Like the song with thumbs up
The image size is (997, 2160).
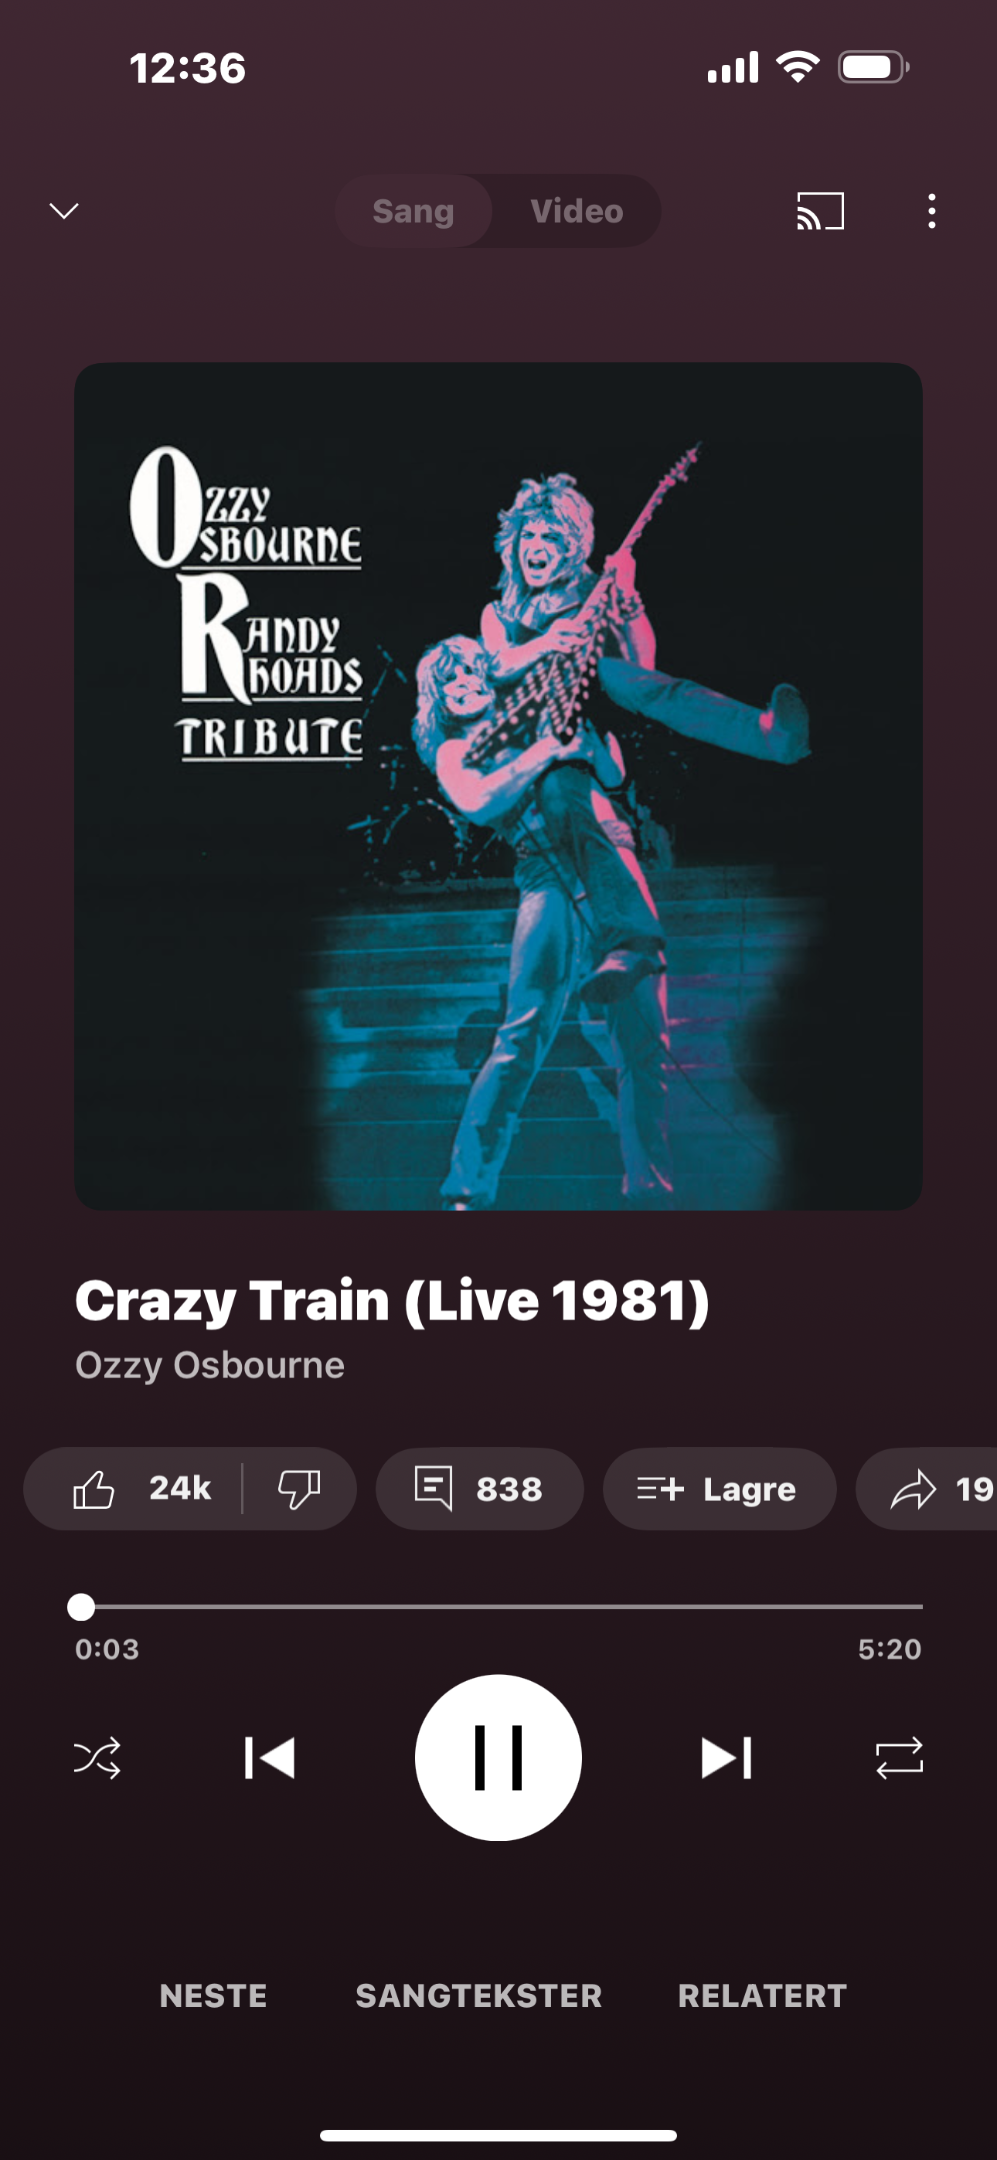coord(142,1489)
